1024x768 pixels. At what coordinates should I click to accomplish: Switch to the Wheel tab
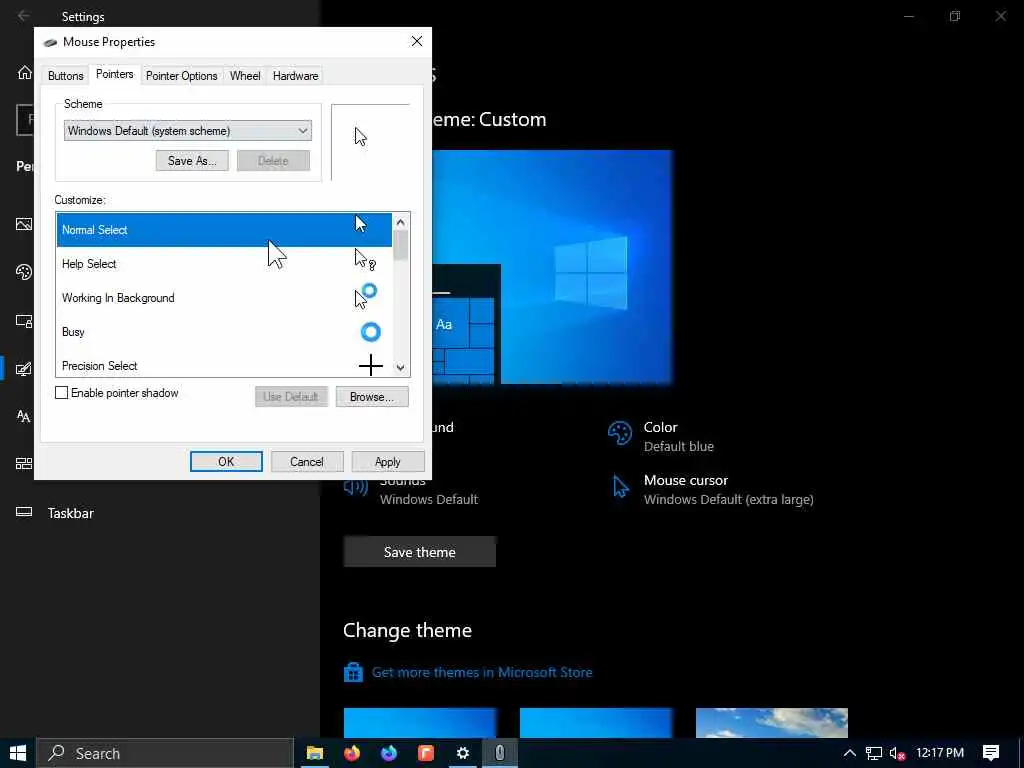pyautogui.click(x=245, y=76)
